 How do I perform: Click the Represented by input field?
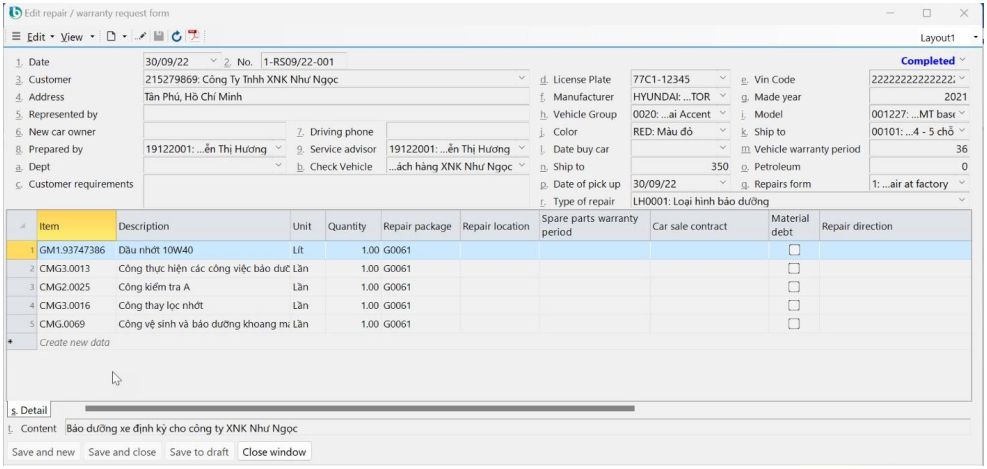pos(336,115)
